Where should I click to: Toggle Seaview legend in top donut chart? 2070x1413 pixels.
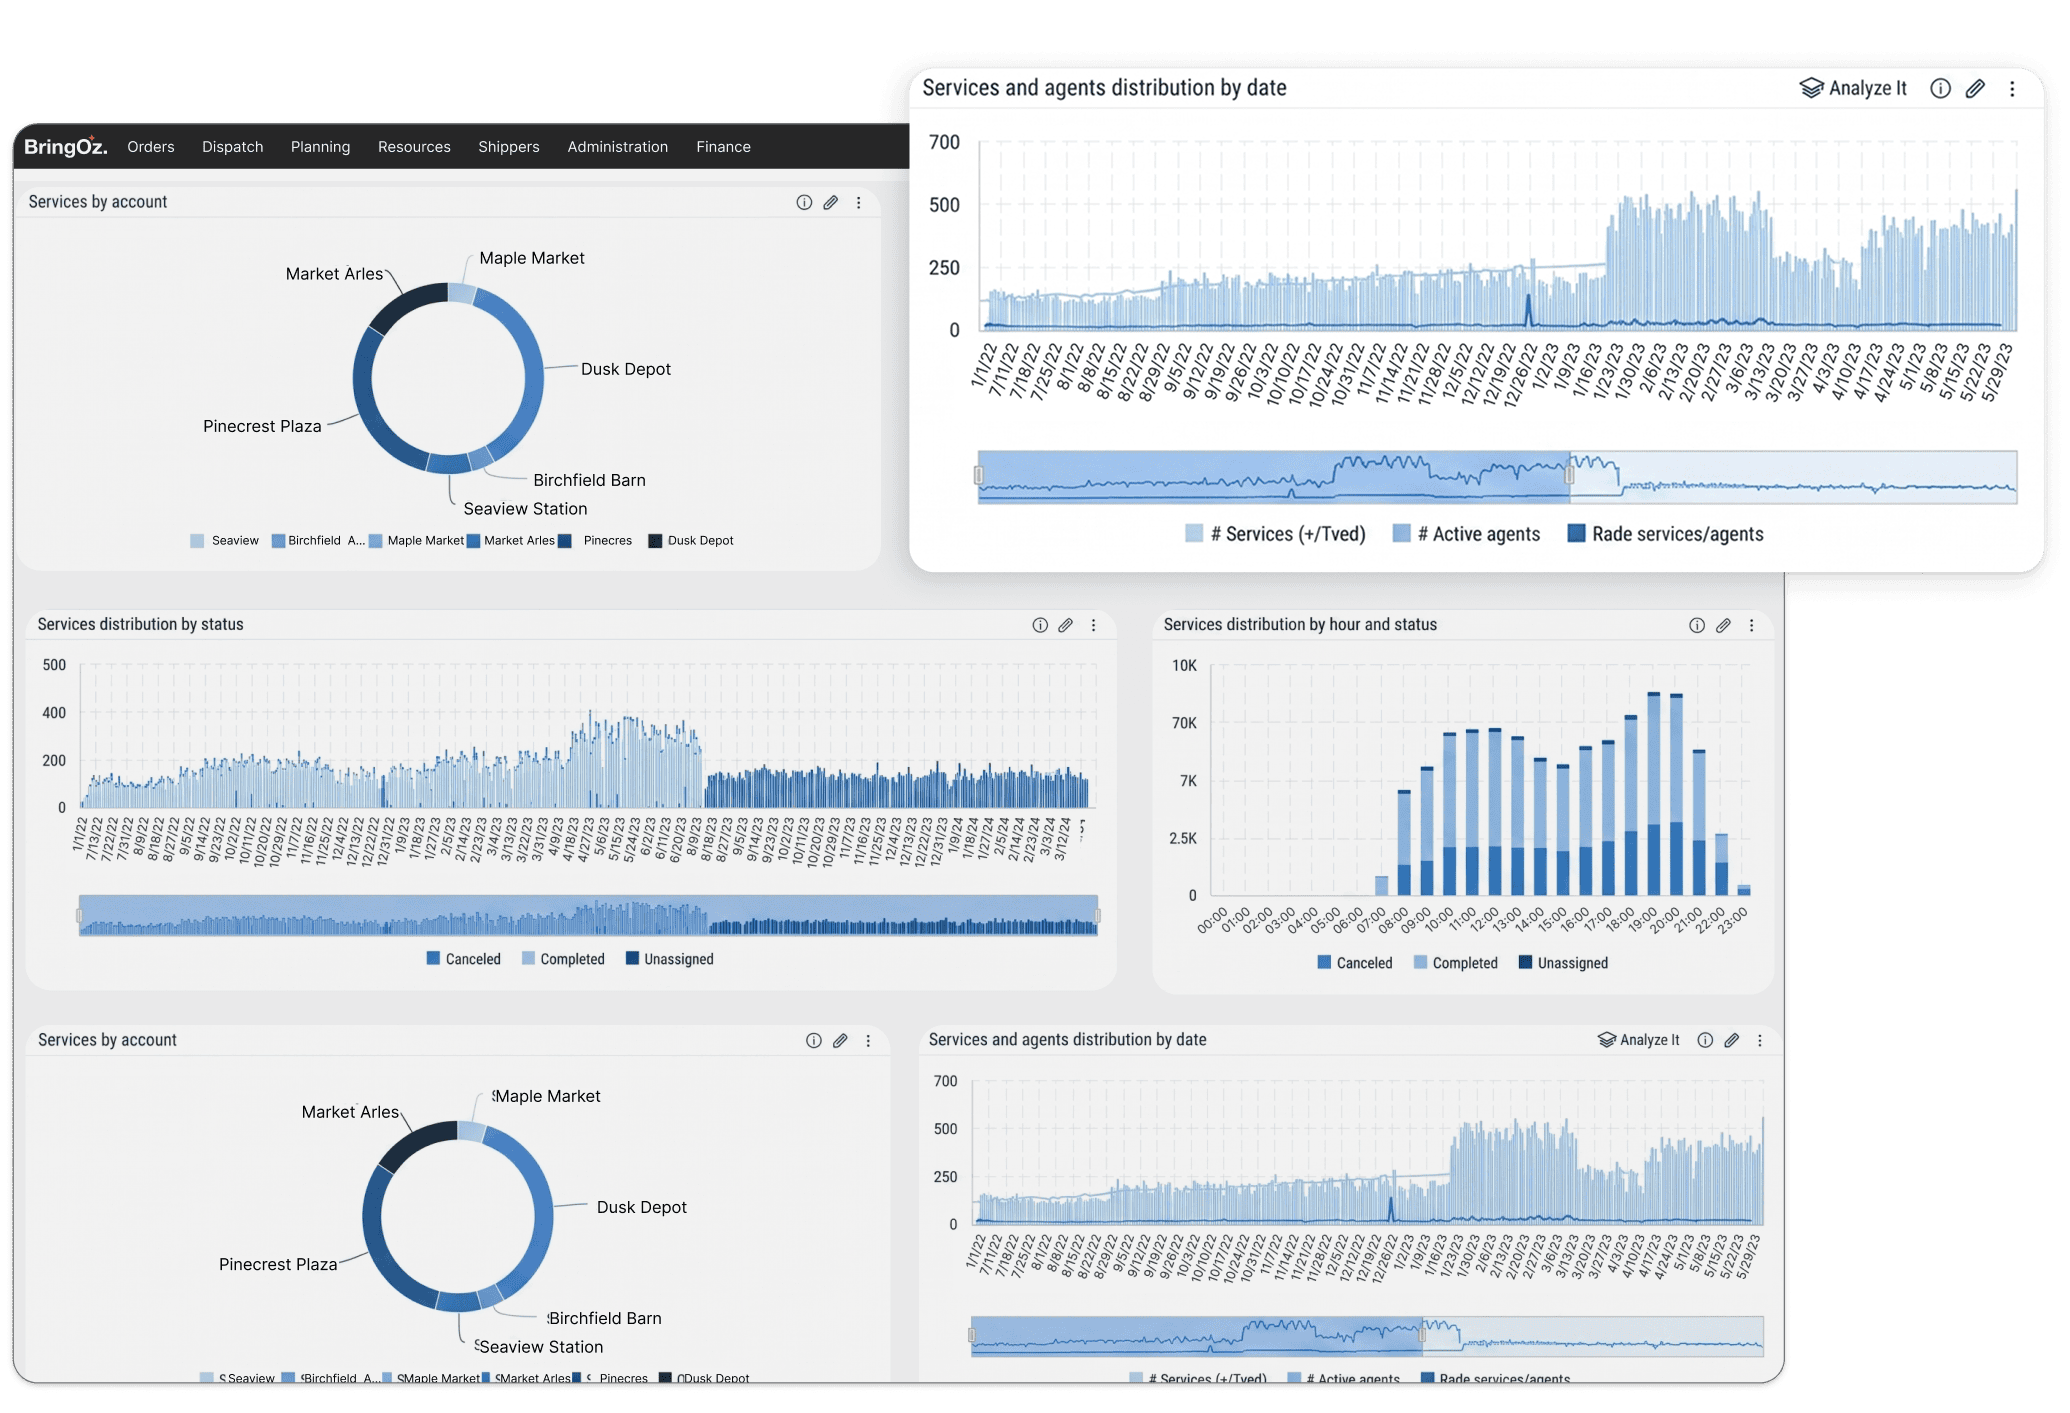pyautogui.click(x=225, y=541)
